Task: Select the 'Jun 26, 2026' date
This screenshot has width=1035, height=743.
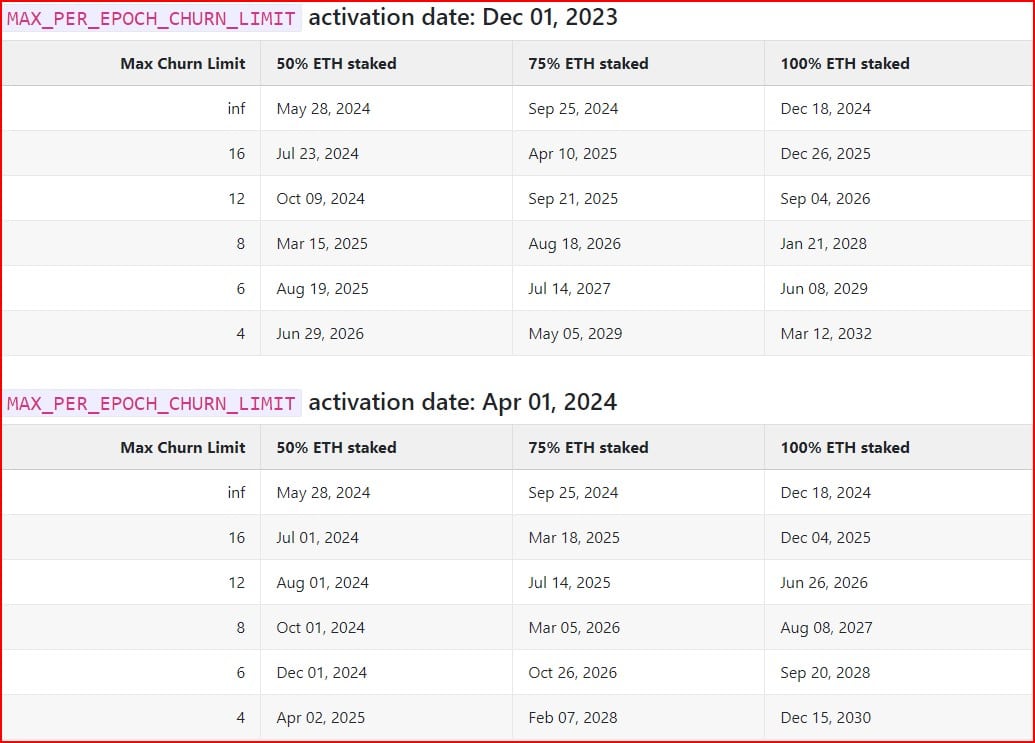Action: tap(824, 583)
